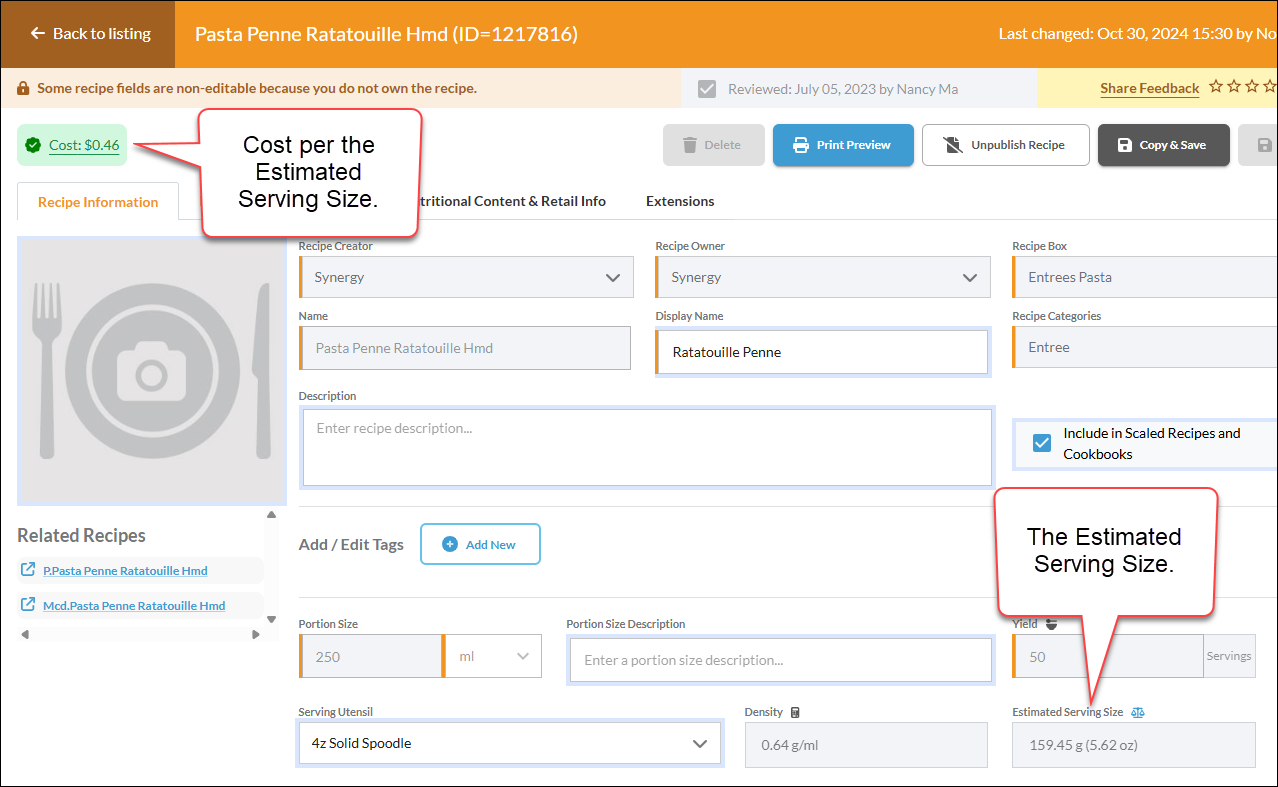
Task: Click the Yield bowl icon
Action: (x=1051, y=623)
